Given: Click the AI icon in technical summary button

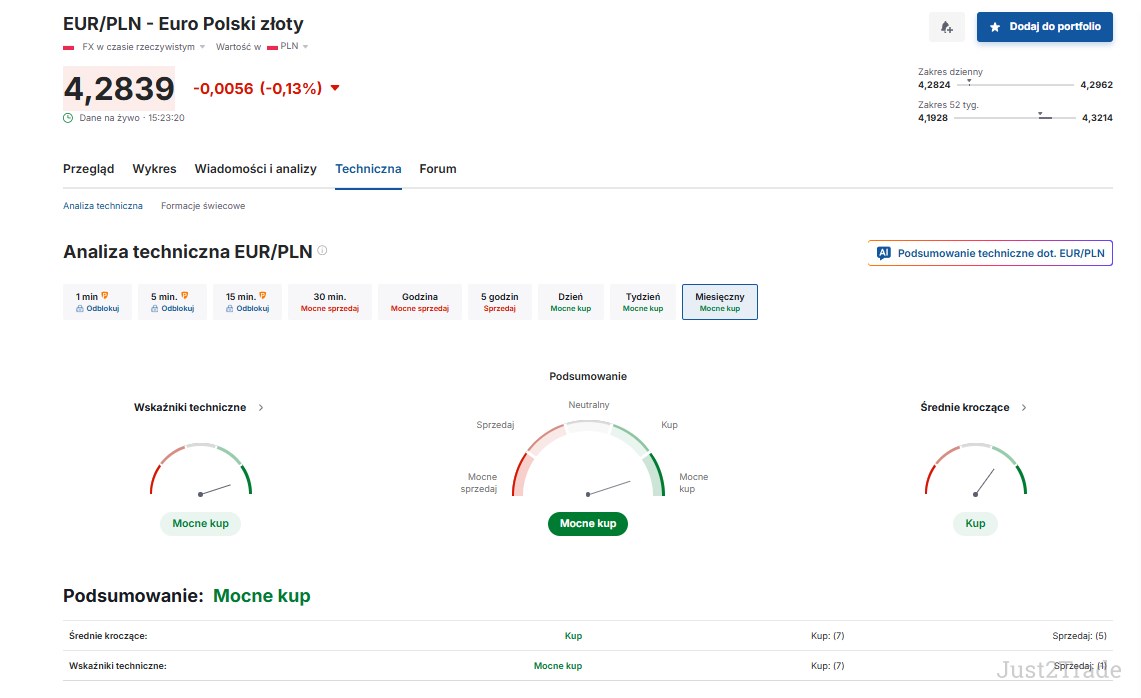Looking at the screenshot, I should coord(883,253).
